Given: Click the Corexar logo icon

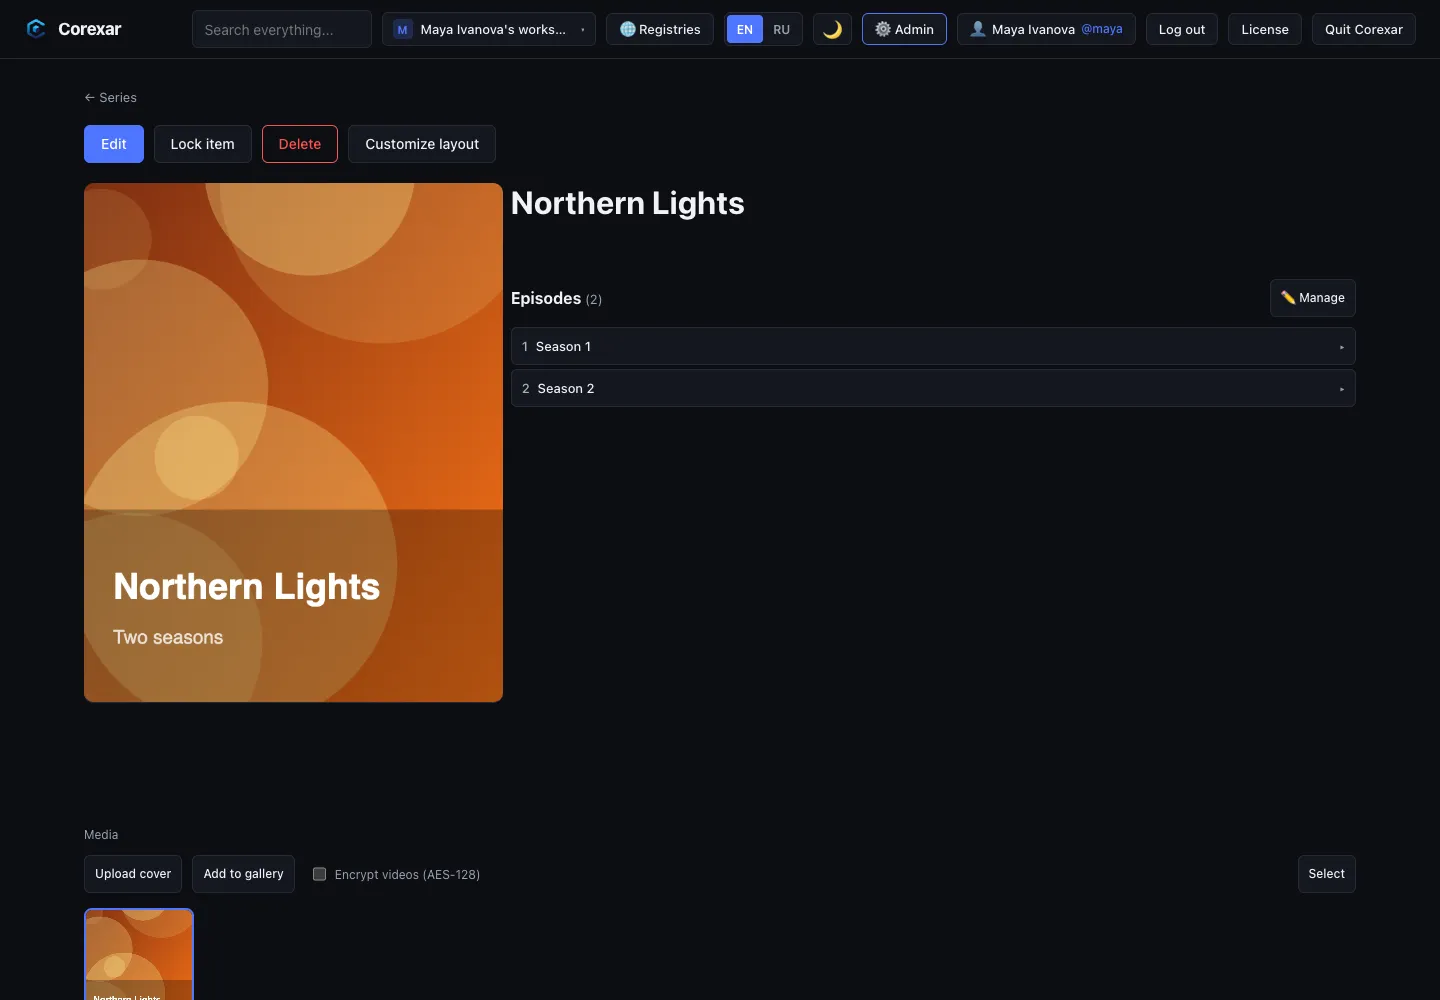Looking at the screenshot, I should pyautogui.click(x=36, y=29).
